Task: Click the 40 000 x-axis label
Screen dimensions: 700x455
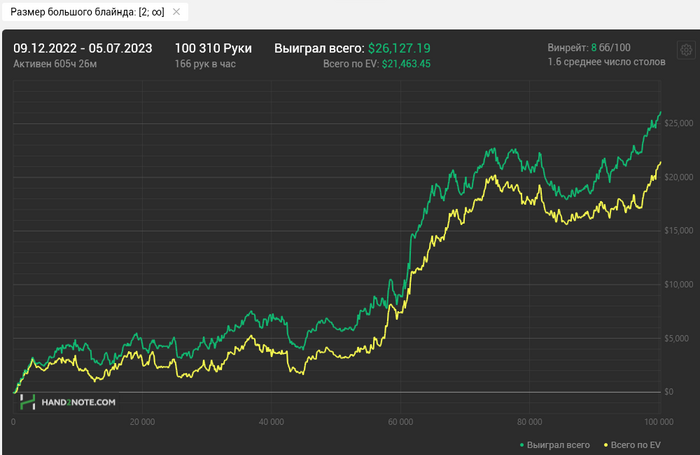Action: (x=271, y=422)
